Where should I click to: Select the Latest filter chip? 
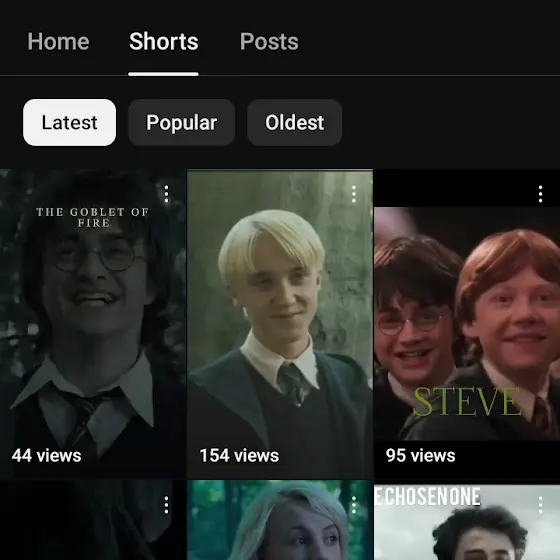(x=69, y=122)
